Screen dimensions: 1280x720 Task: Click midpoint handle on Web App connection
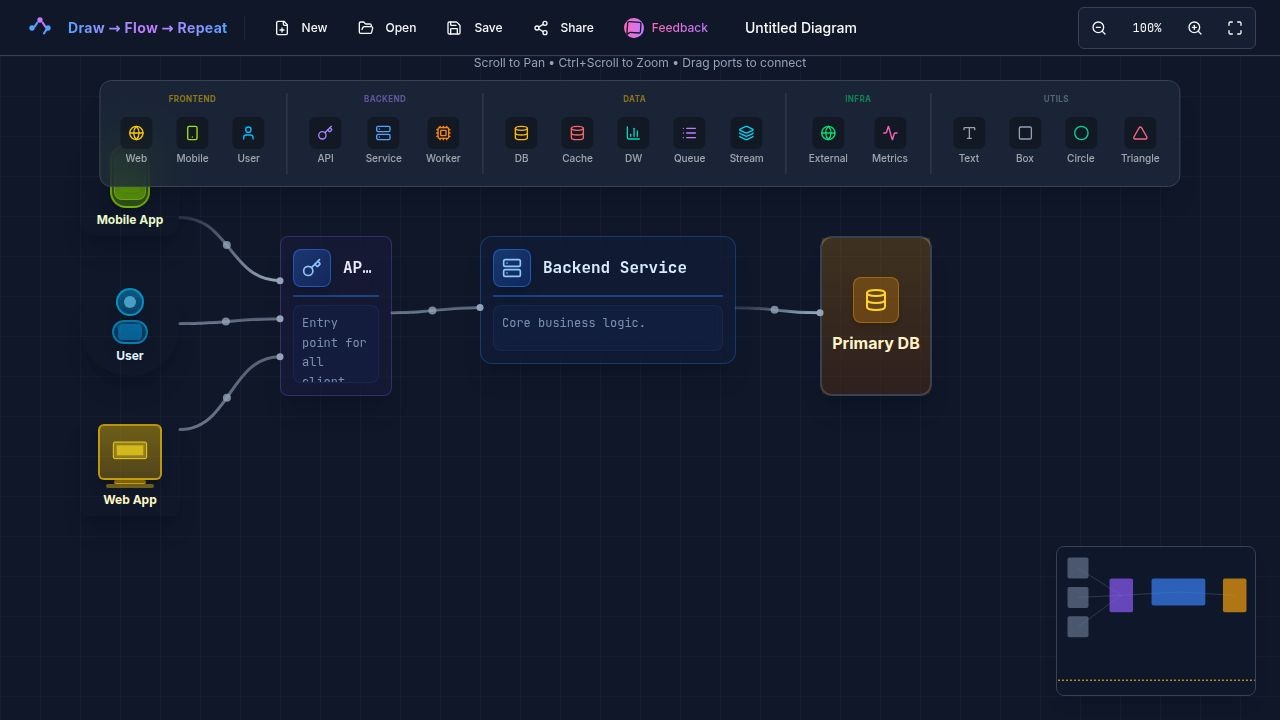tap(227, 398)
